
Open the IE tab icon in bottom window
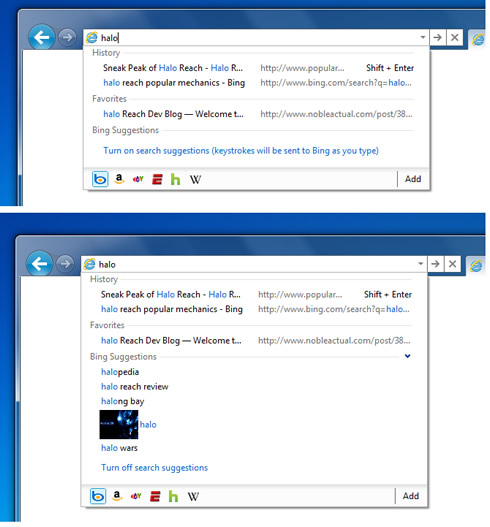tap(476, 266)
